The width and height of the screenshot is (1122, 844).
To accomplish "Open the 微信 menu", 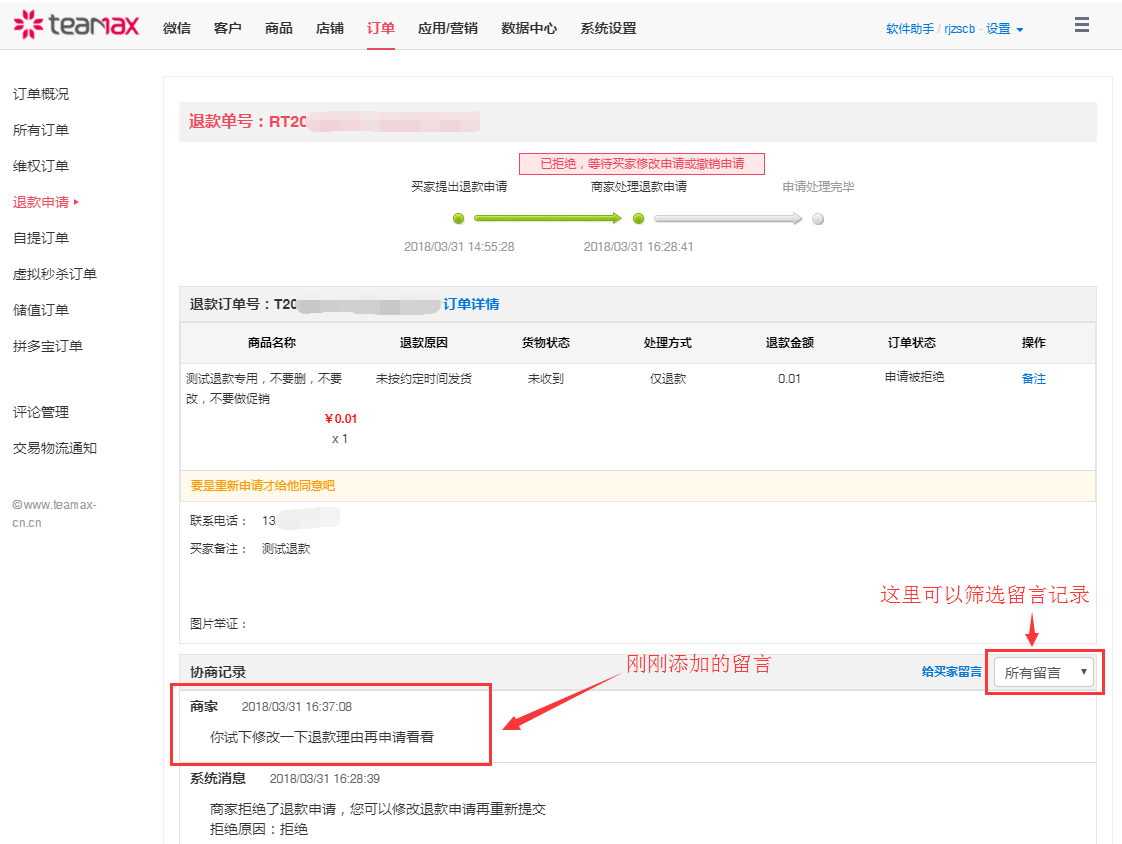I will [177, 28].
